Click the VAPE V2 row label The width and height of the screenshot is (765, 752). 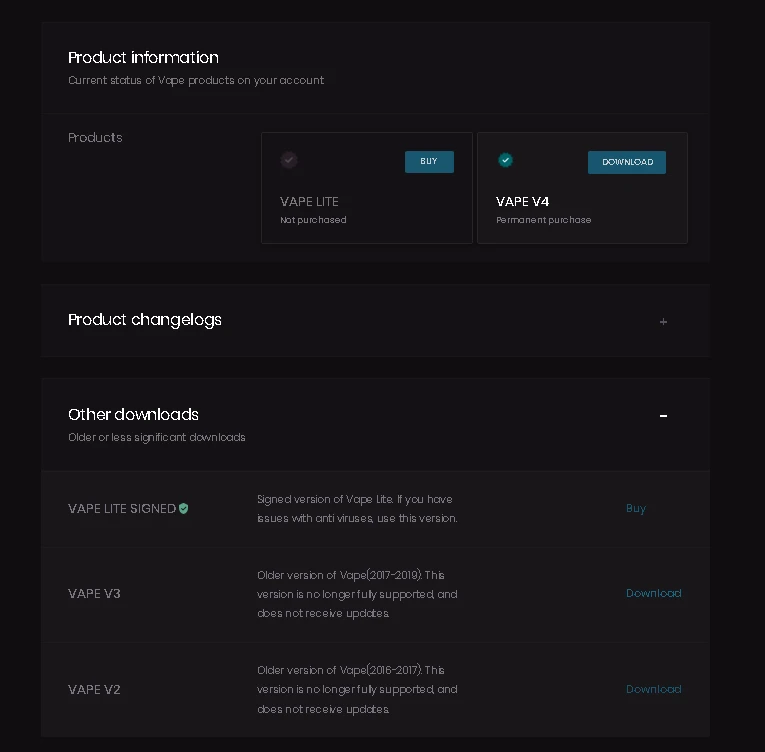point(94,690)
